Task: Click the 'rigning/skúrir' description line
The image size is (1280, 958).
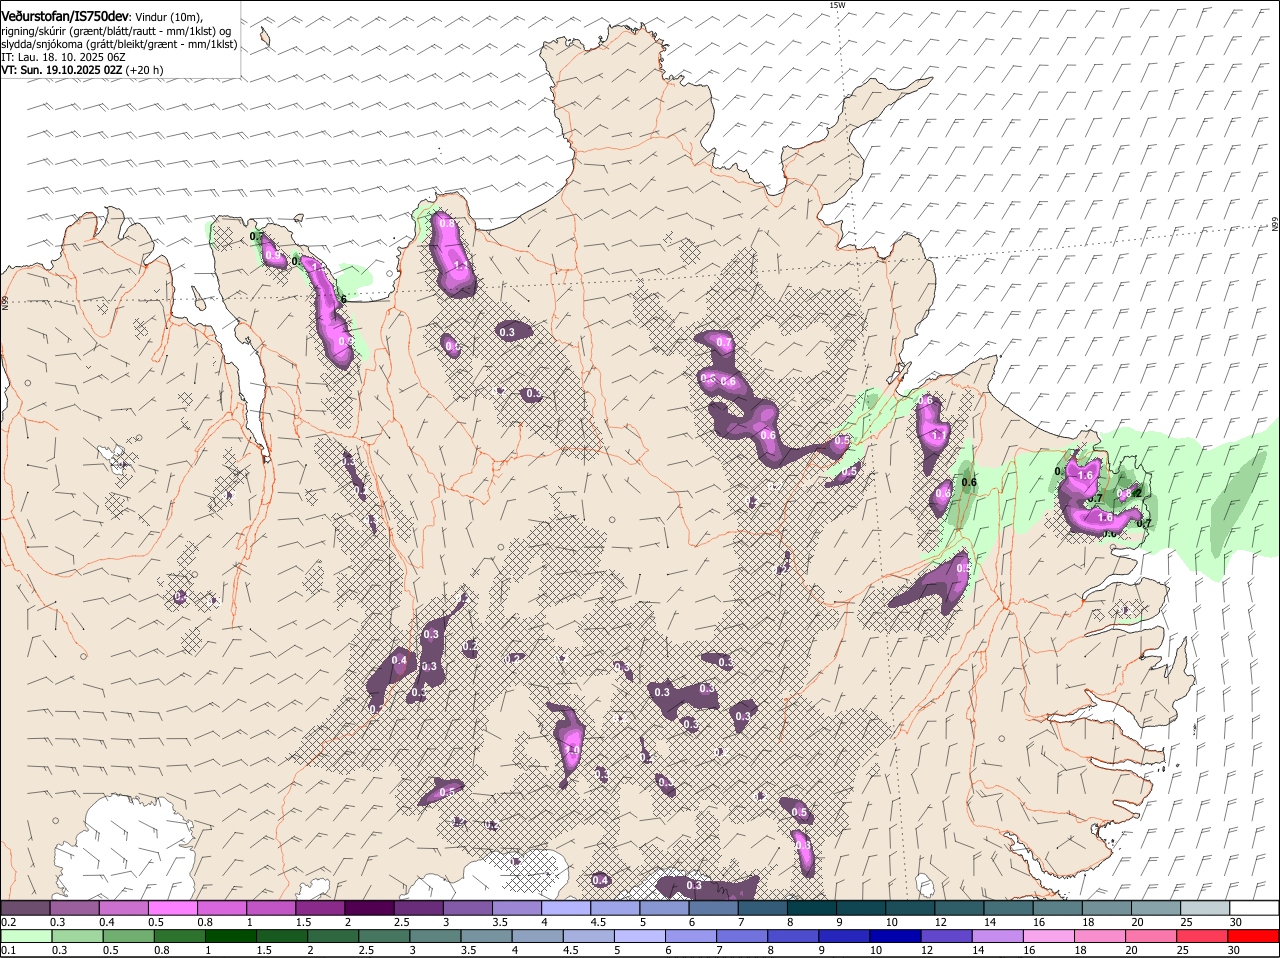Action: 116,31
